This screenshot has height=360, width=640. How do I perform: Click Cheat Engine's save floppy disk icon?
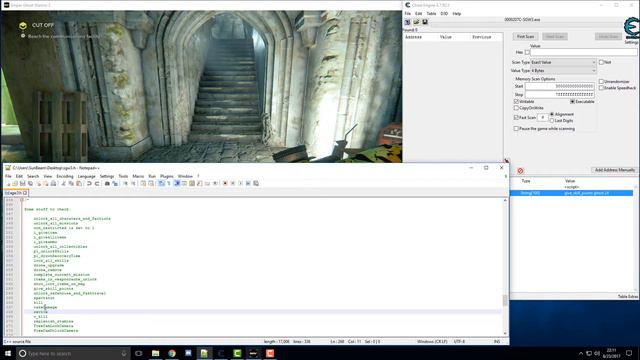tap(425, 22)
